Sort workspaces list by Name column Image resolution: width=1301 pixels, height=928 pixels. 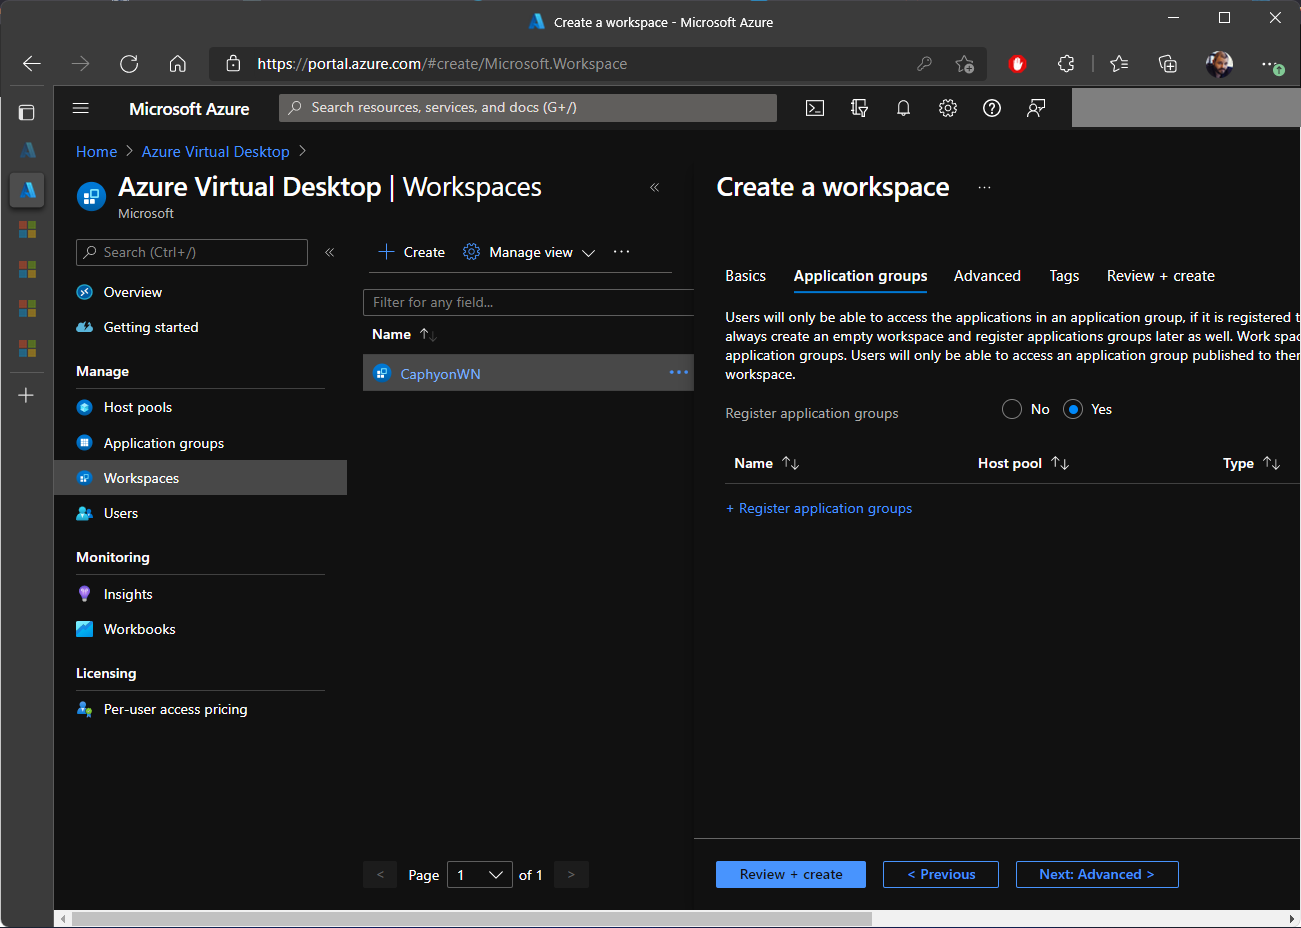coord(404,334)
